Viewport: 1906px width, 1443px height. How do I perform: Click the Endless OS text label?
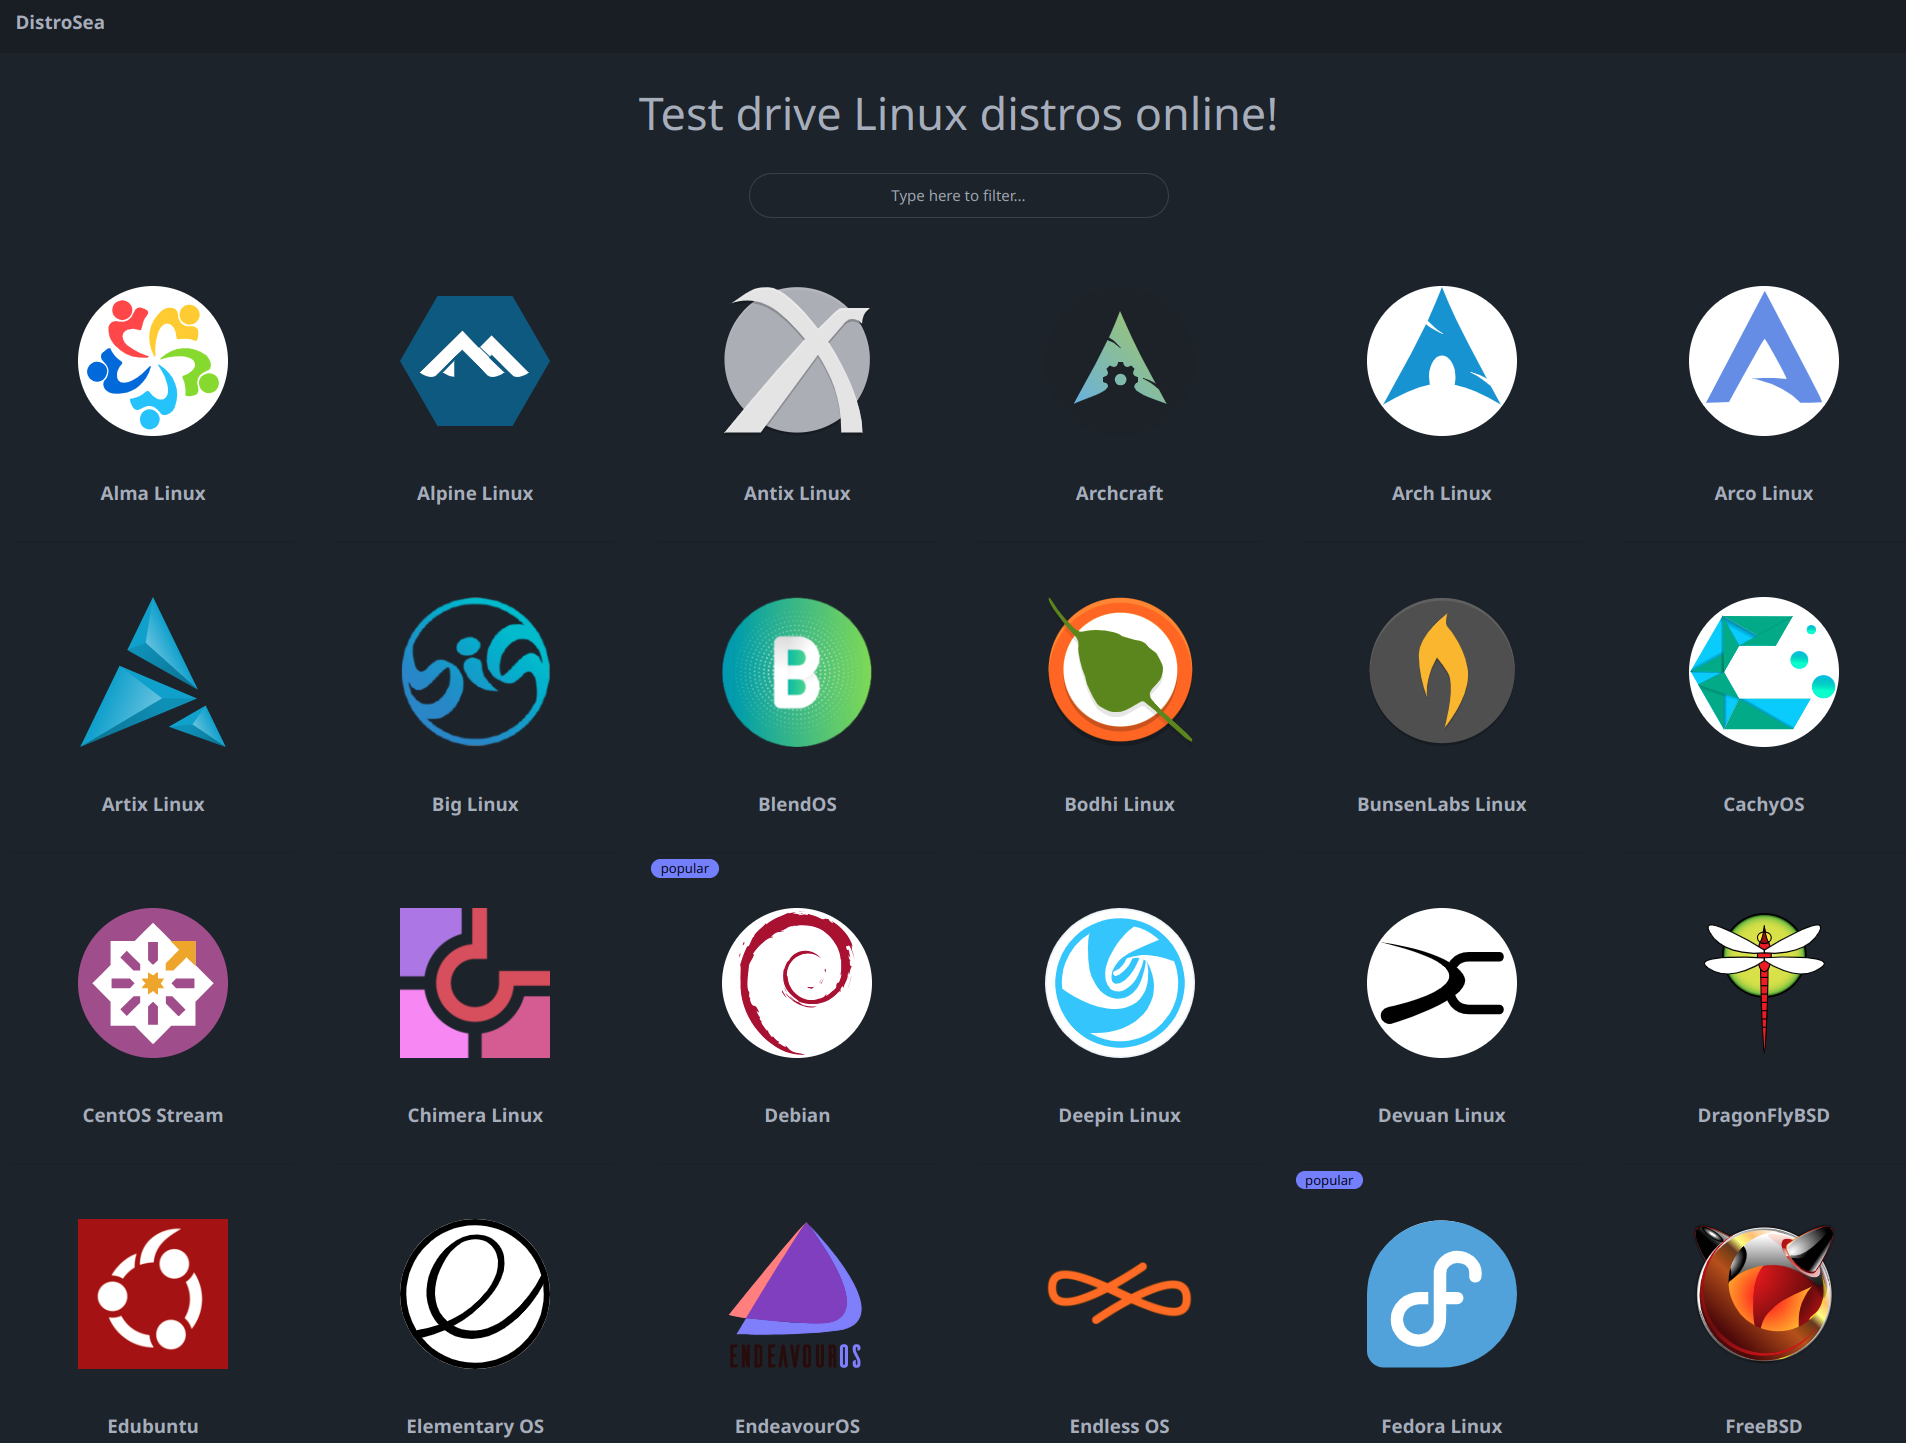coord(1120,1426)
